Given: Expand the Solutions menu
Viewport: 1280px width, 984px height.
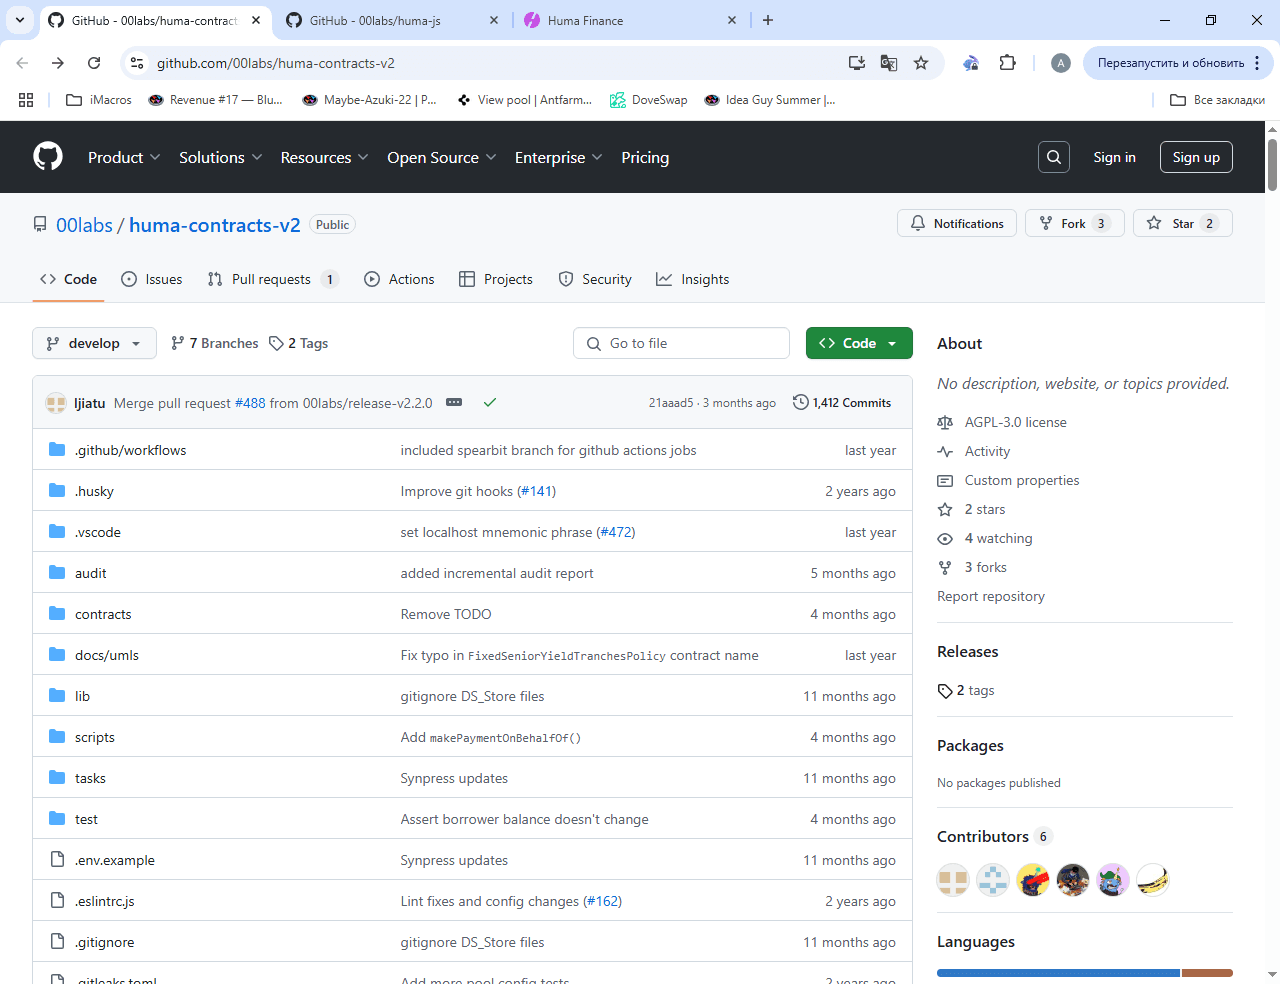Looking at the screenshot, I should (221, 157).
